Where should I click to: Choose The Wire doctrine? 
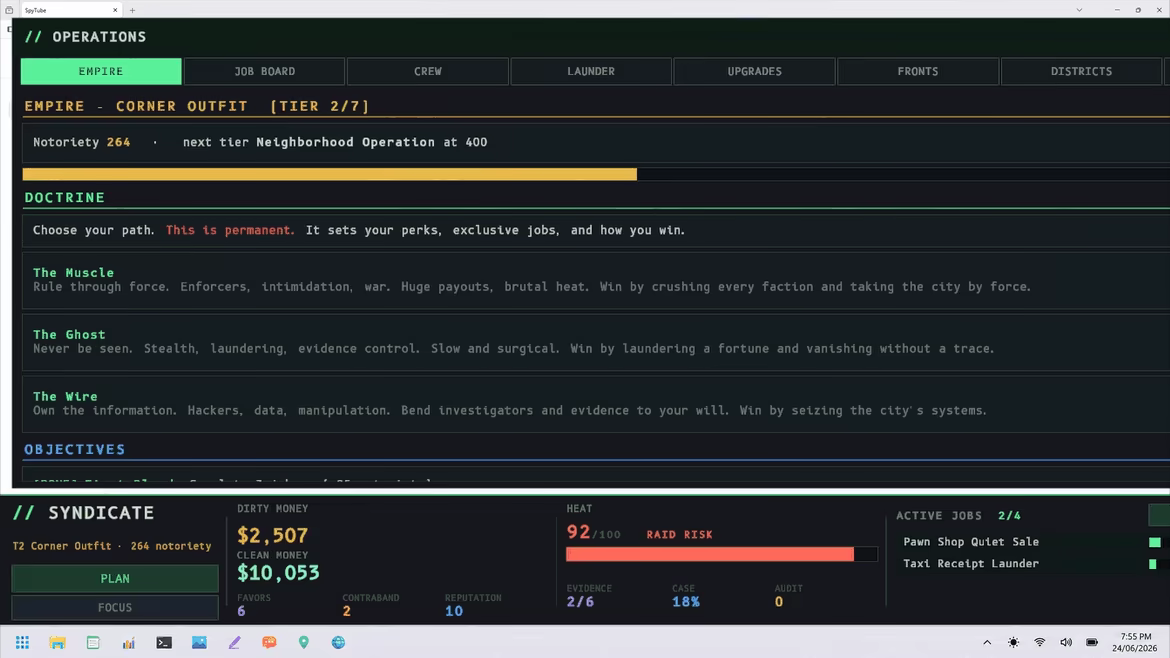(x=596, y=404)
